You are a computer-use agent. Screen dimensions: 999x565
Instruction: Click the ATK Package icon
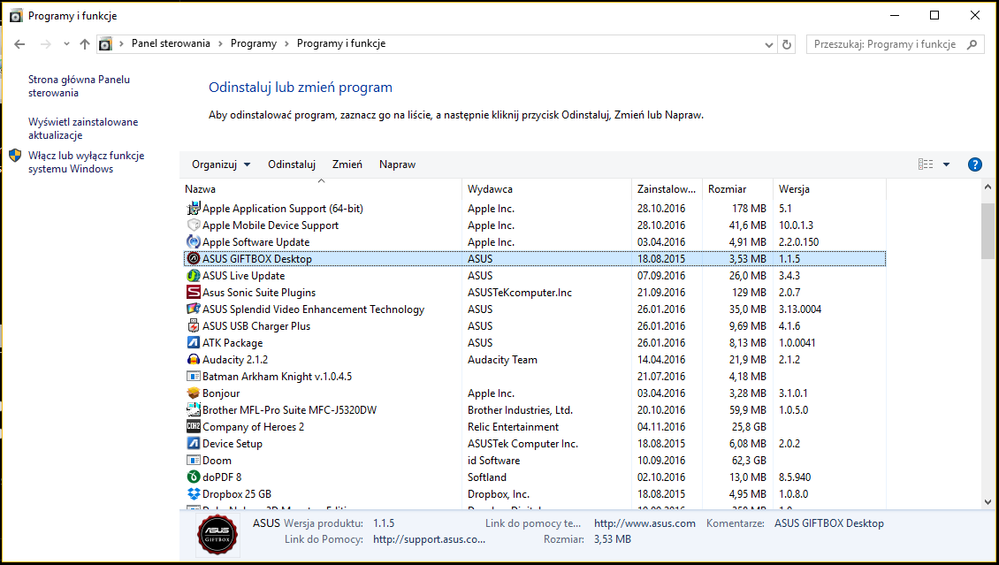tap(193, 343)
